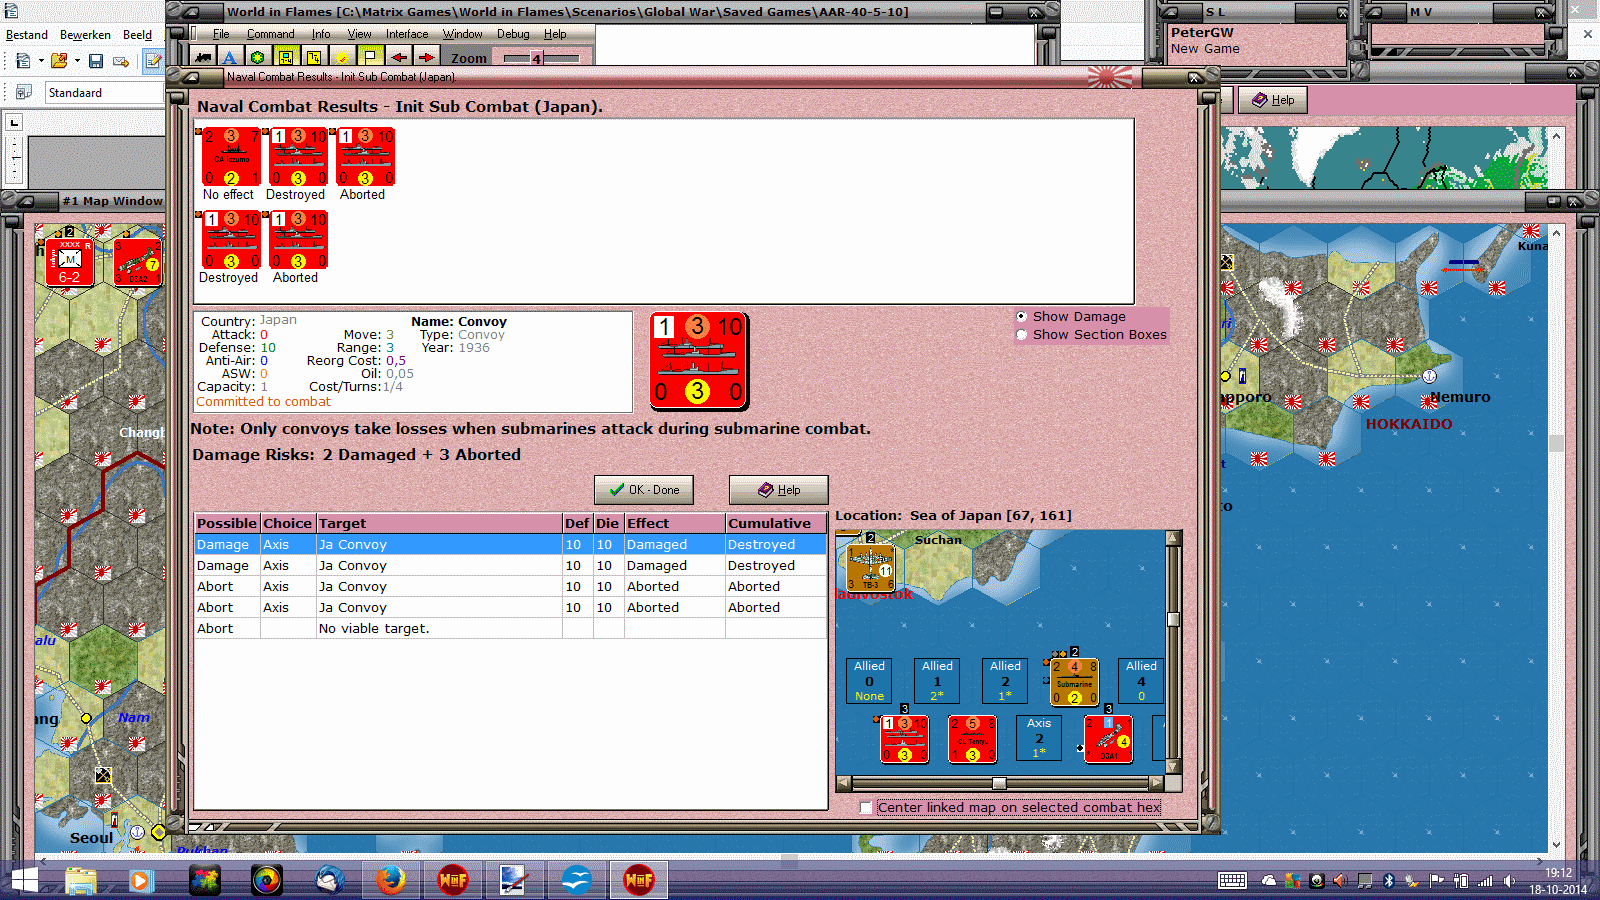Click the CL Tenryu counter on the combat map
The height and width of the screenshot is (900, 1600).
[972, 739]
